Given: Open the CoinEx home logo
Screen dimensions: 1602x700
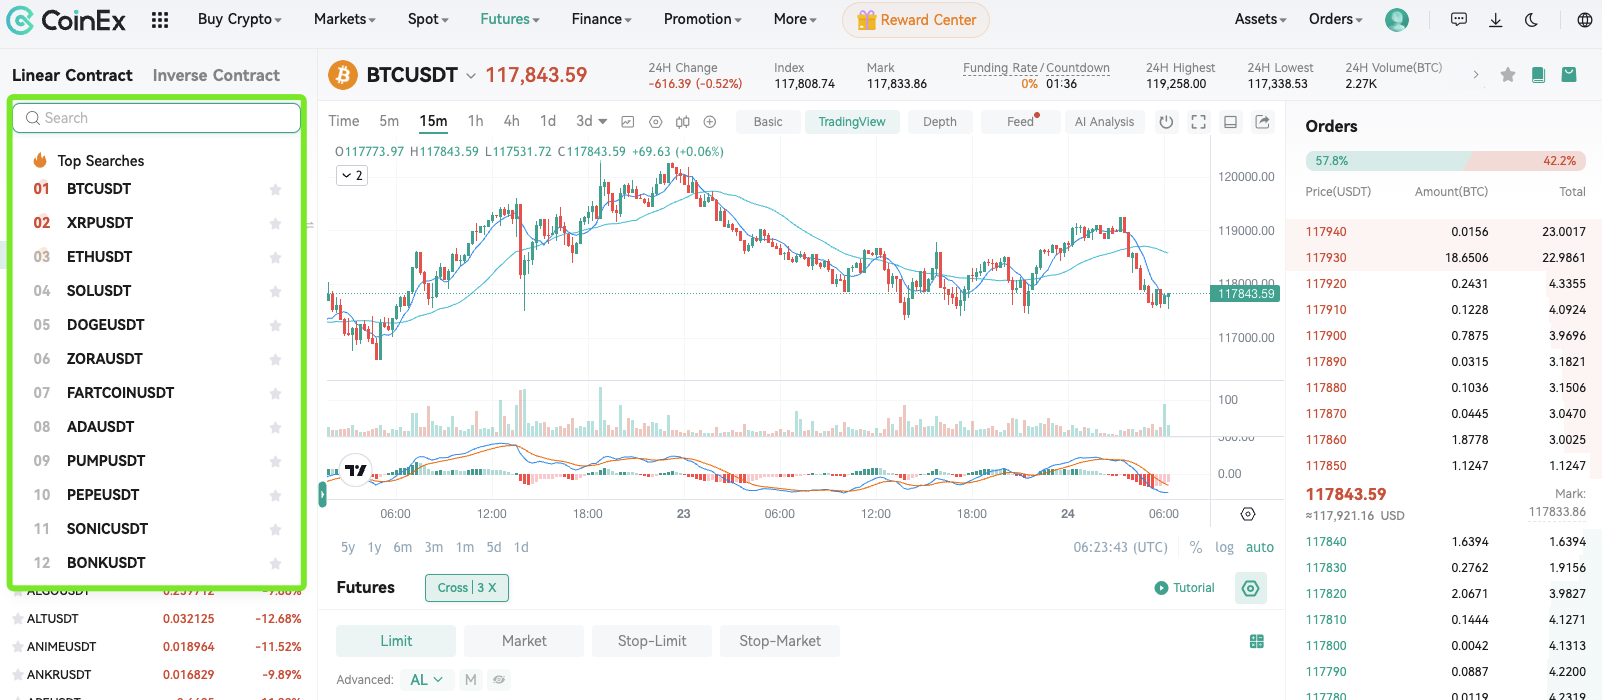Looking at the screenshot, I should (x=66, y=20).
